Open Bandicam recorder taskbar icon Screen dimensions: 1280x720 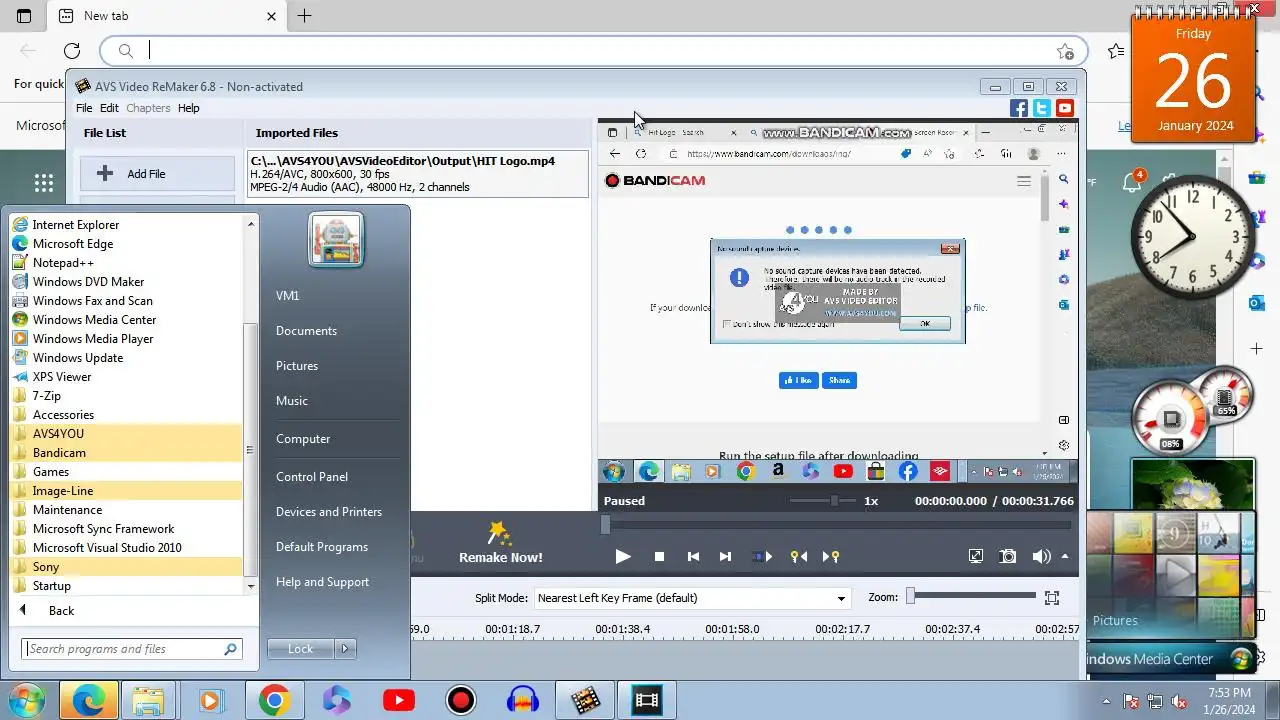click(x=461, y=700)
